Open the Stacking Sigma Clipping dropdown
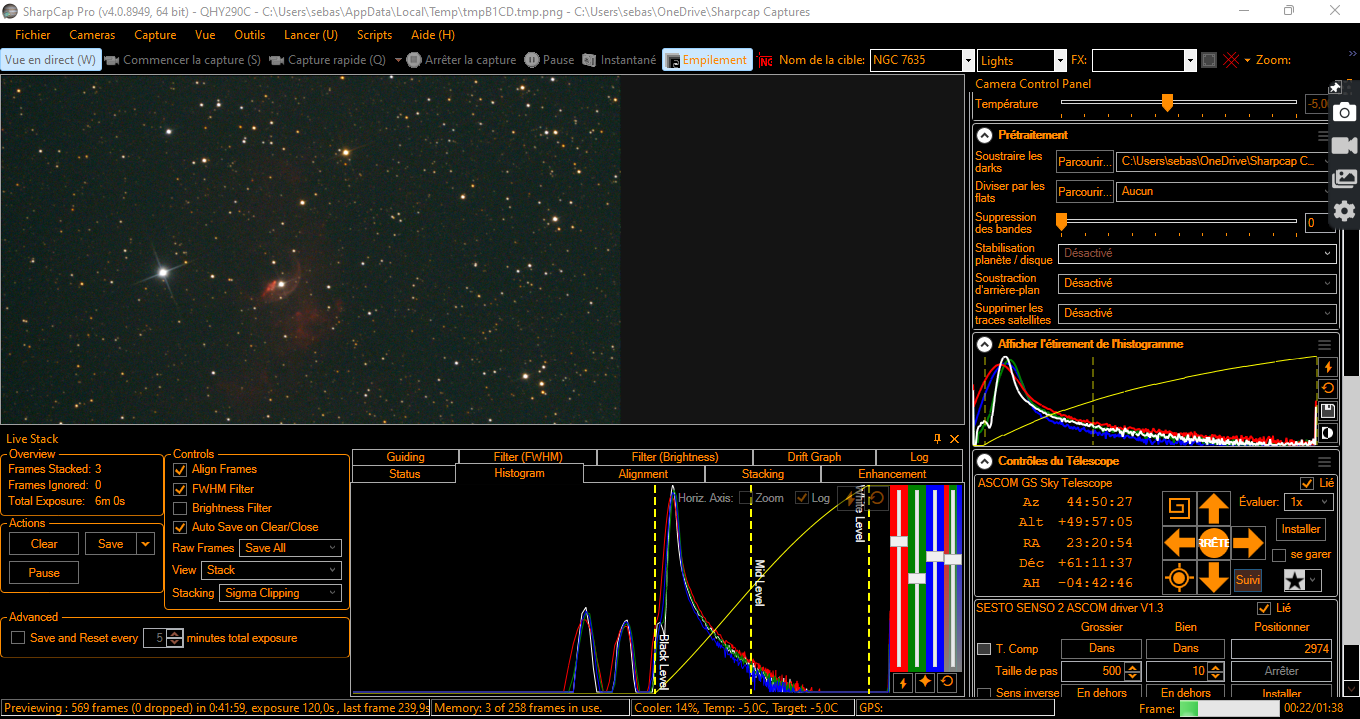1360x719 pixels. 280,593
